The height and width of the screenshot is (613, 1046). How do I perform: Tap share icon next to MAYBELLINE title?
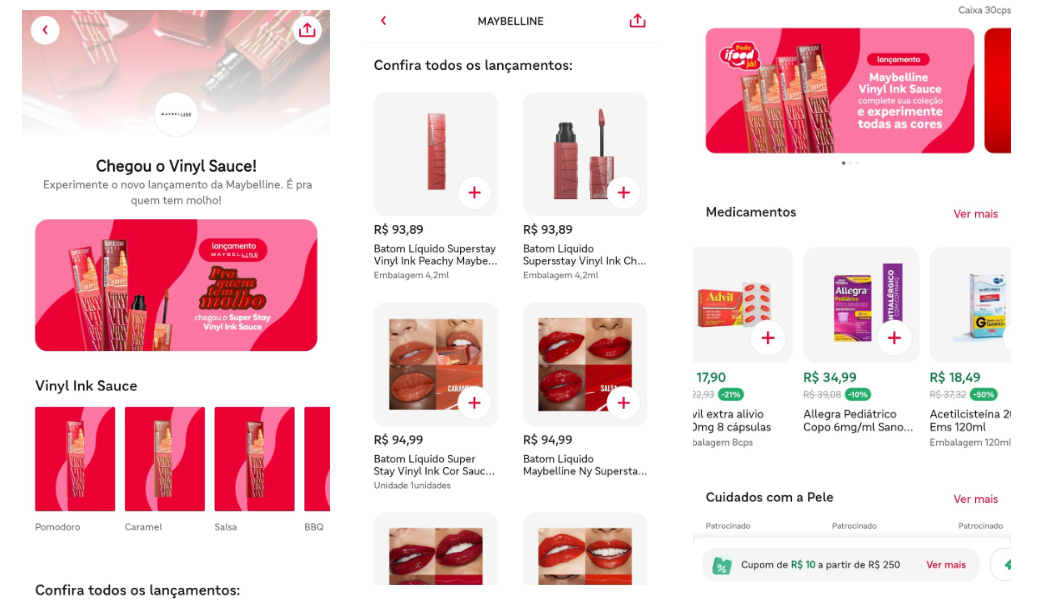click(x=637, y=21)
